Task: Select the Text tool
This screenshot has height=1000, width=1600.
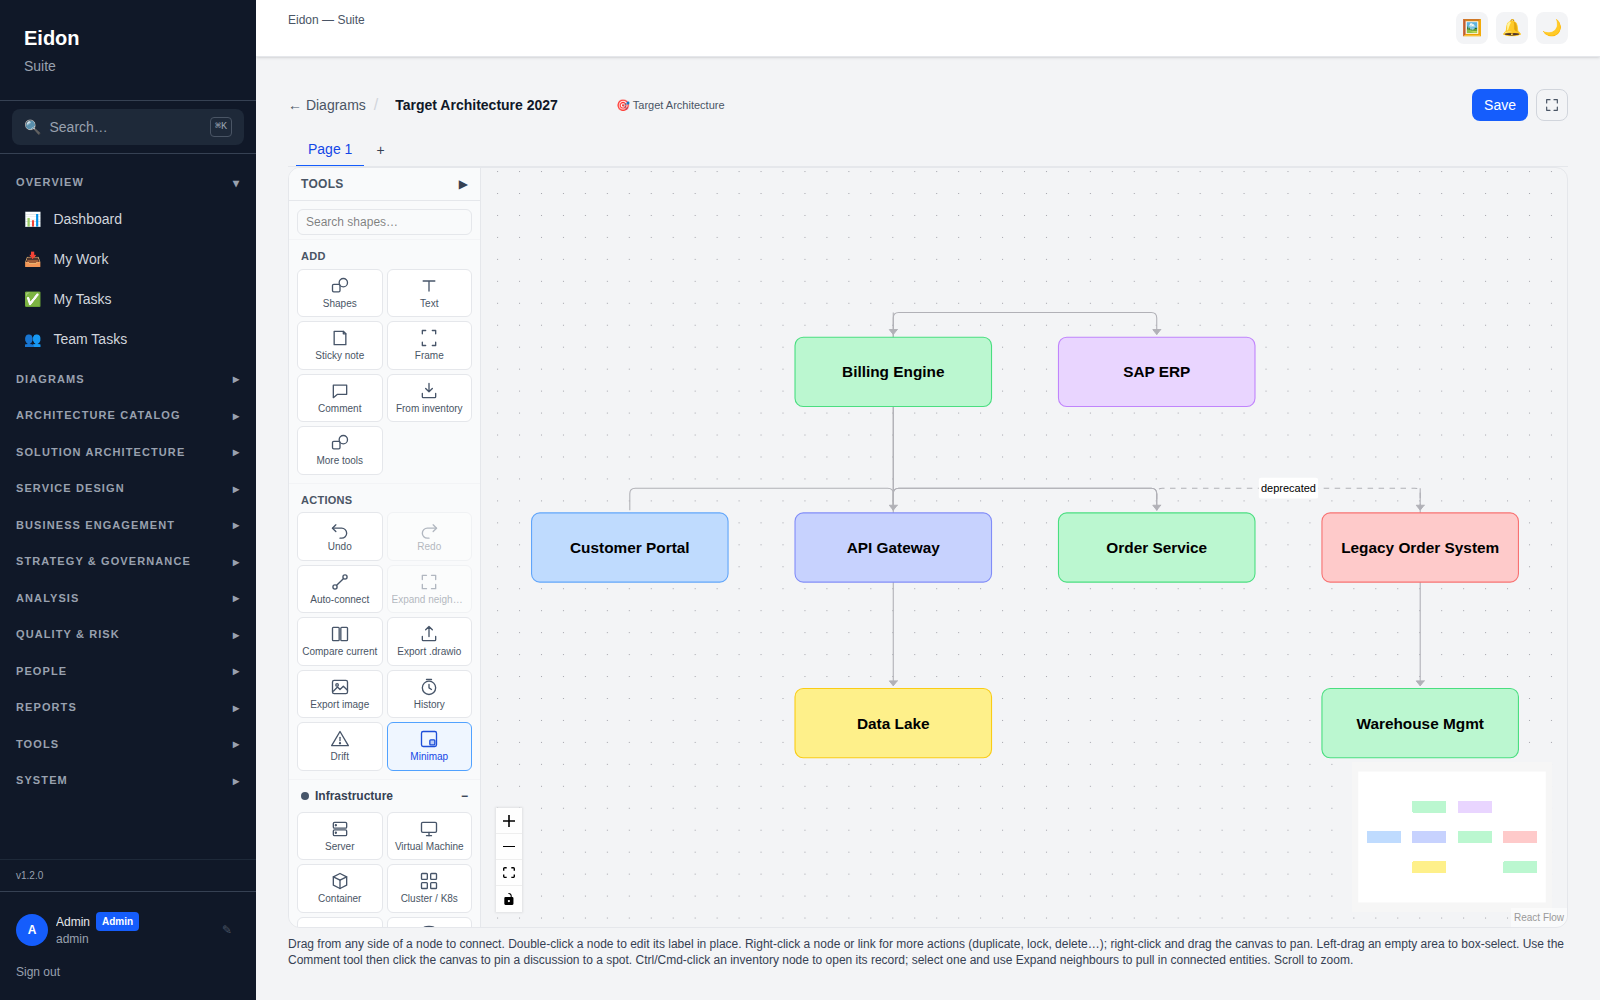Action: [x=429, y=293]
